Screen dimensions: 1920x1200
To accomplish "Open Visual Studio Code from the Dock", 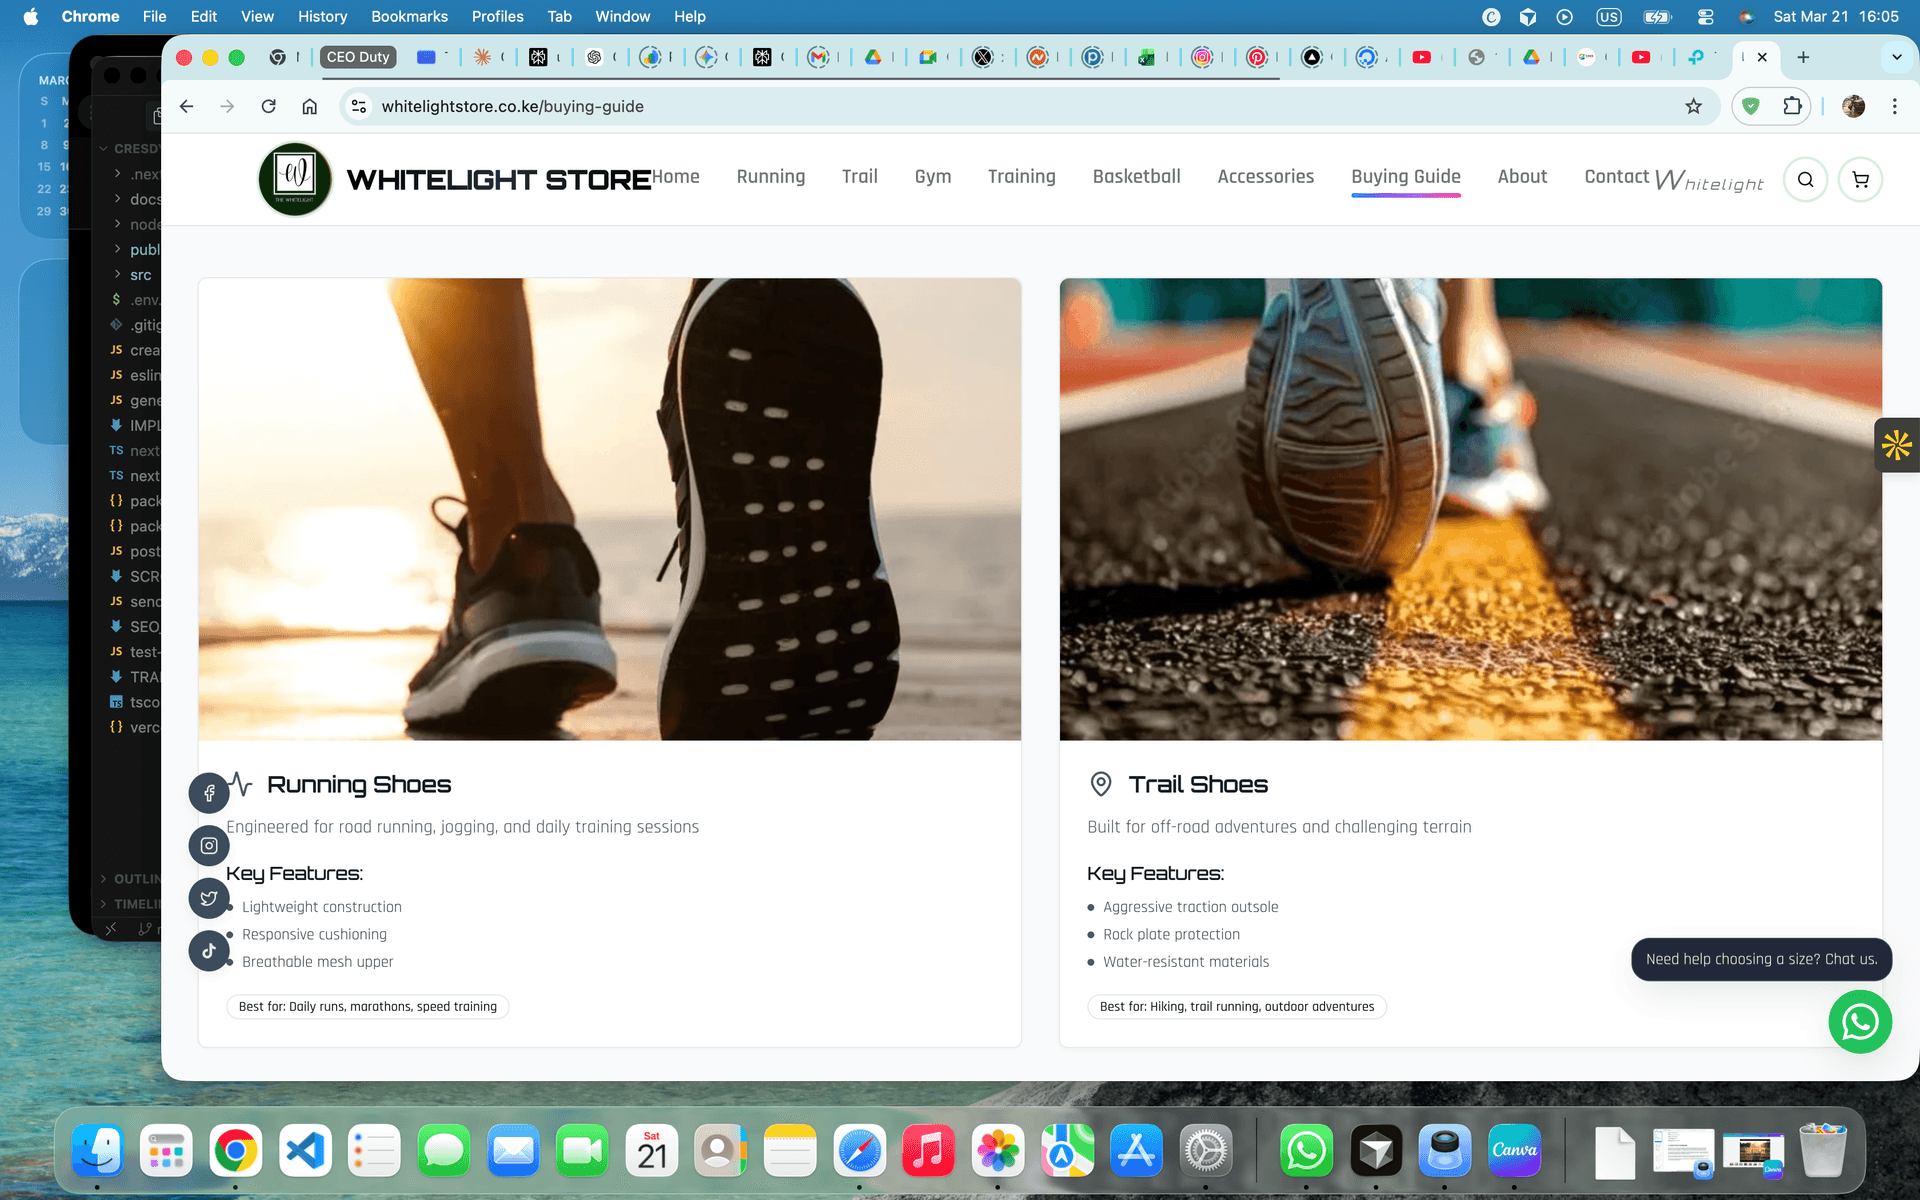I will (x=305, y=1151).
